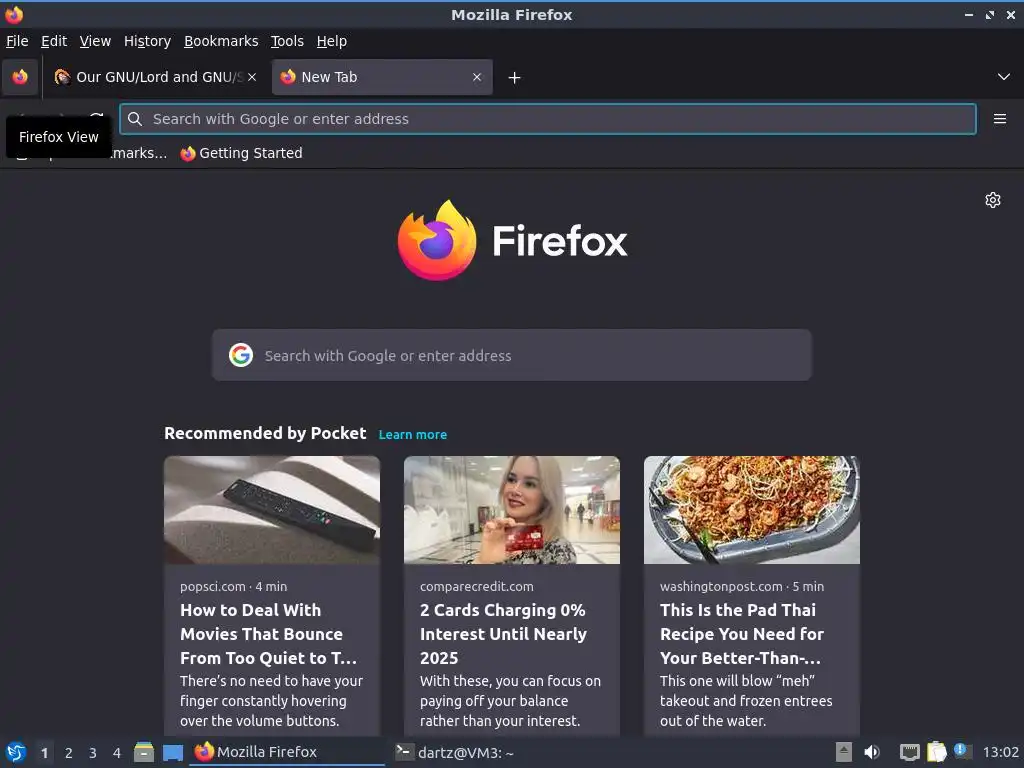Open '2 Cards Charging 0% Interest' article title
This screenshot has width=1024, height=768.
coord(504,633)
